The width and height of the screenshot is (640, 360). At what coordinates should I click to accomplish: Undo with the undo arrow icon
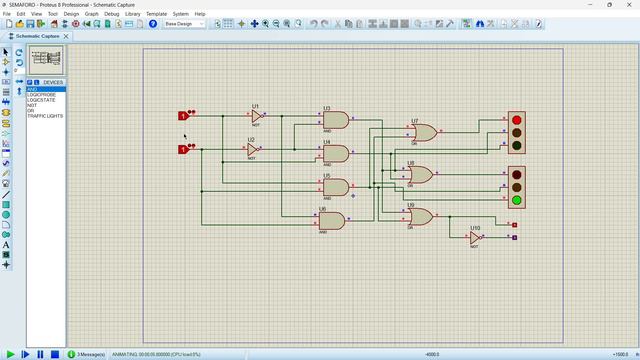coord(313,24)
